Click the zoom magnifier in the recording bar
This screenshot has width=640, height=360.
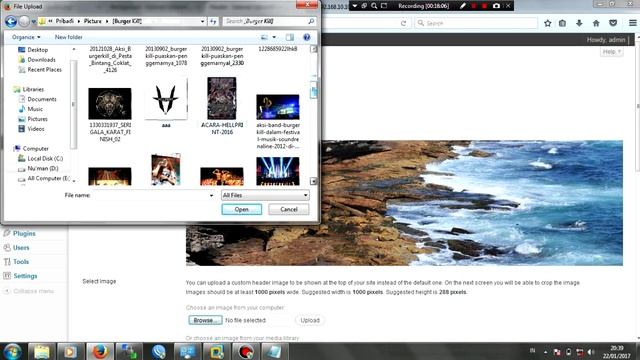374,6
